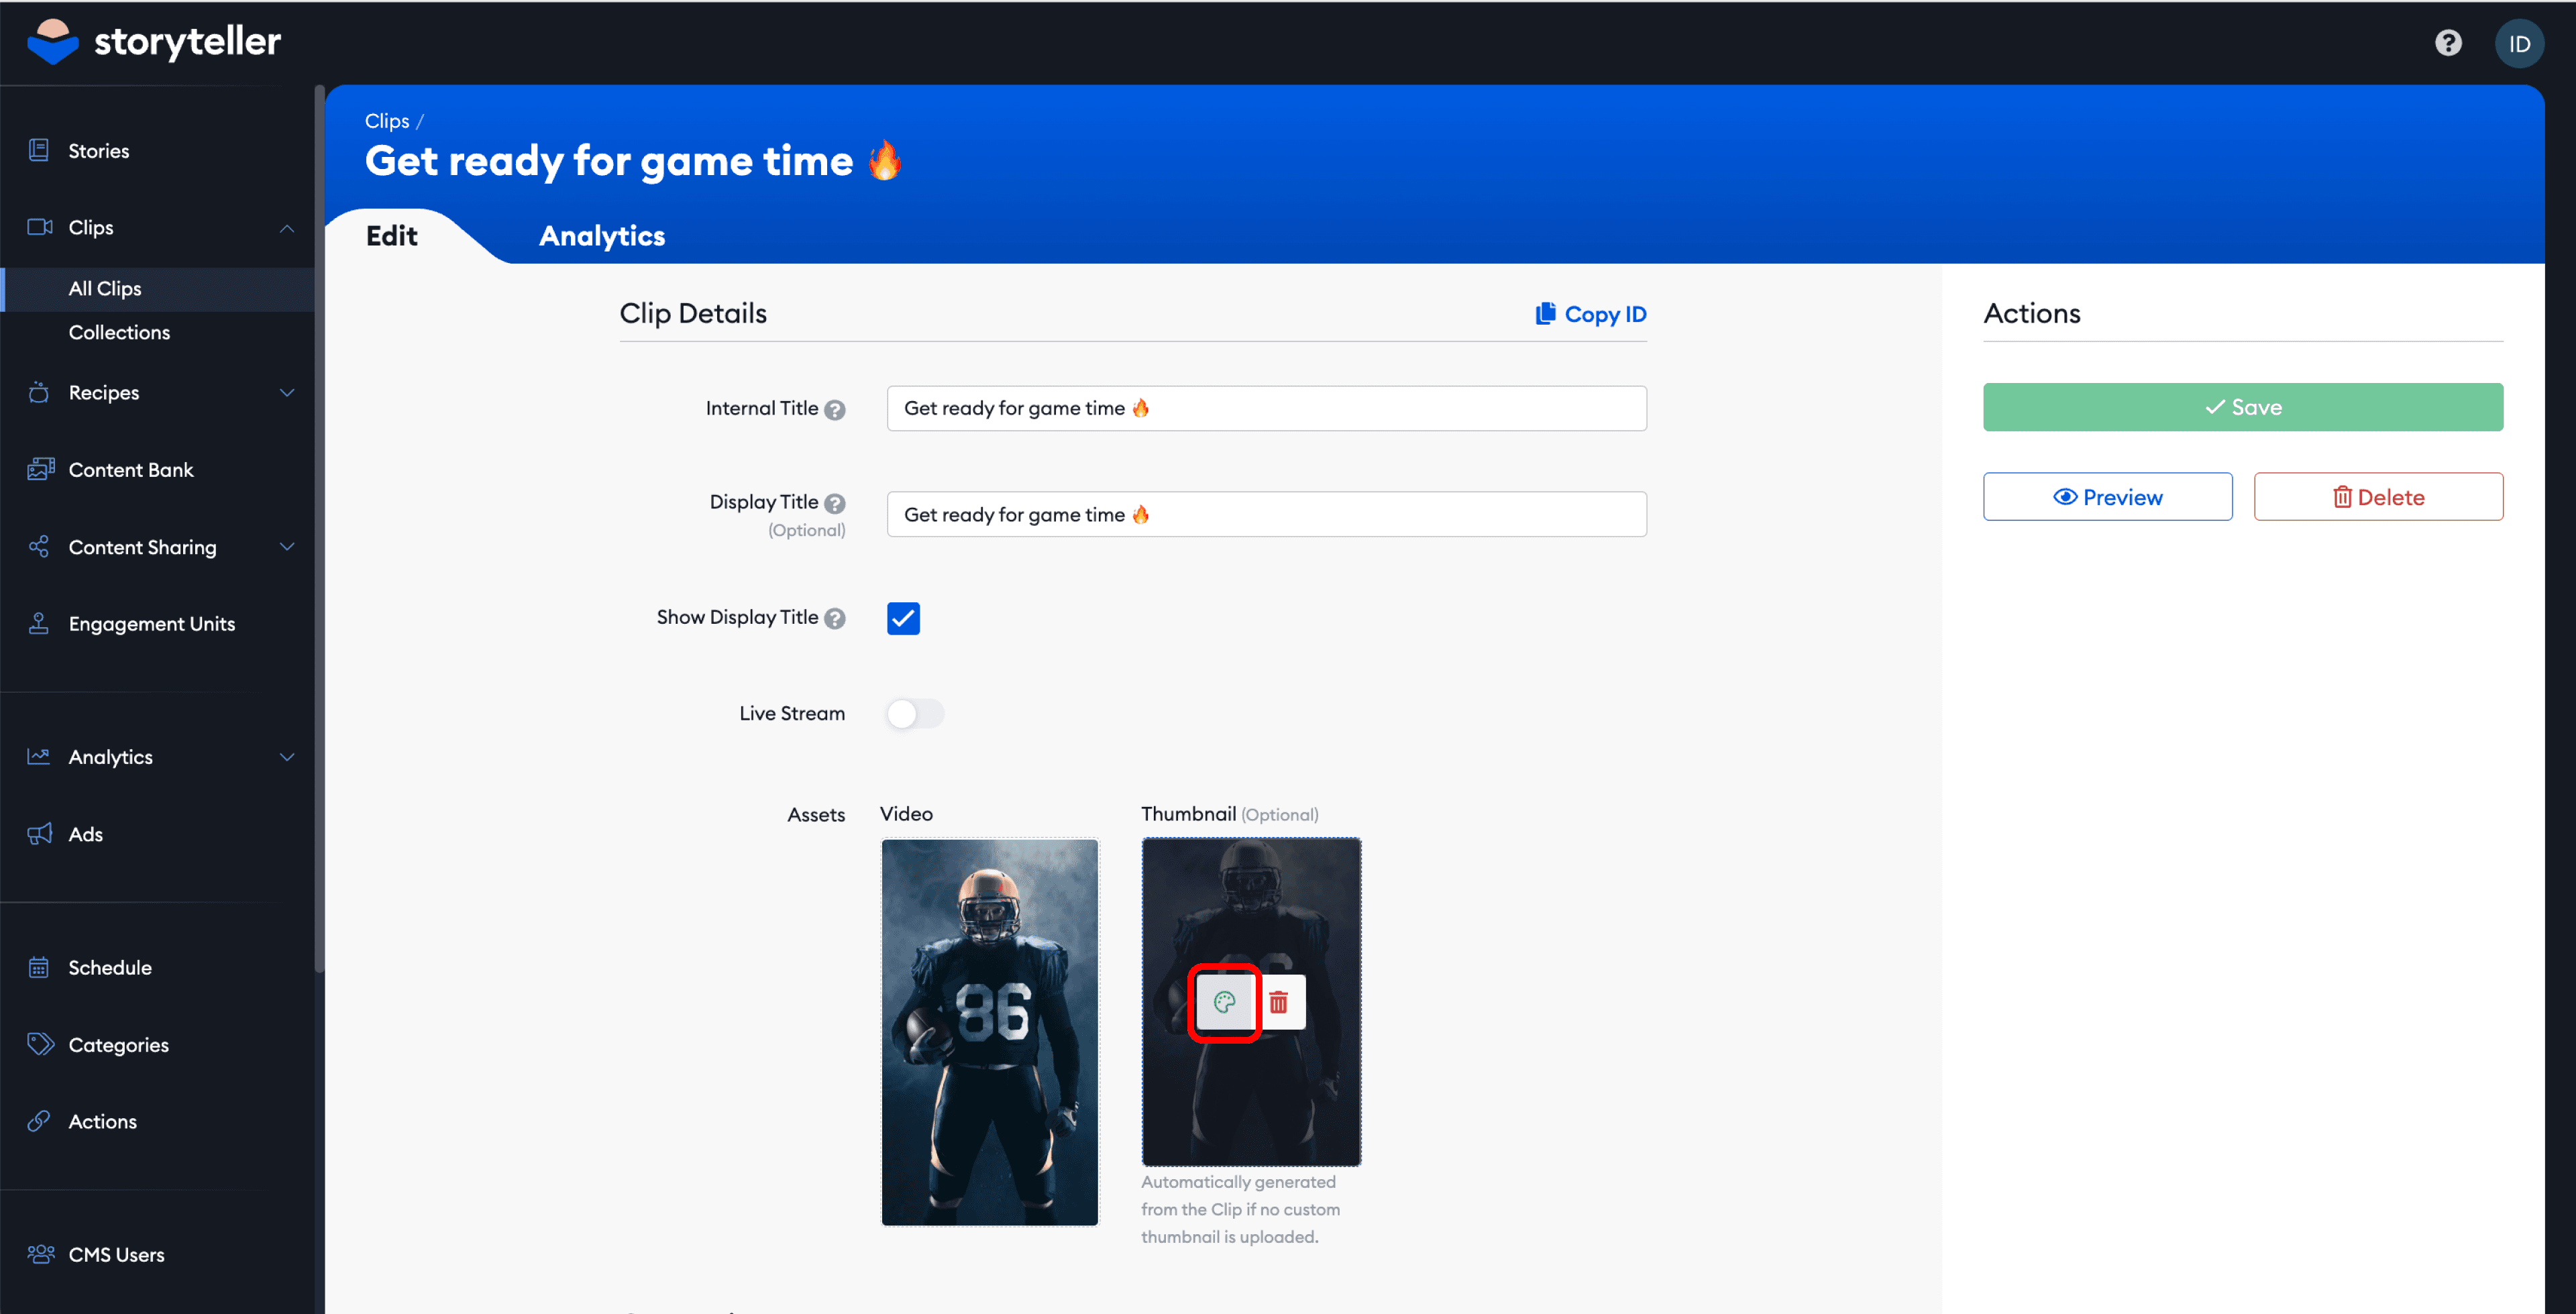
Task: Click the red thumbnail trash icon
Action: [1278, 1002]
